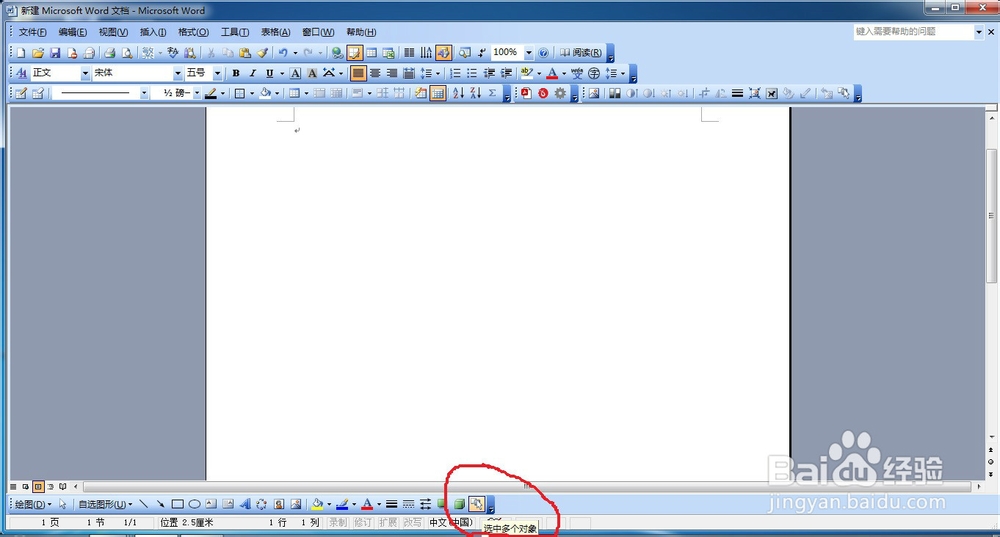Click the font color red A button
This screenshot has width=1000, height=537.
[552, 73]
